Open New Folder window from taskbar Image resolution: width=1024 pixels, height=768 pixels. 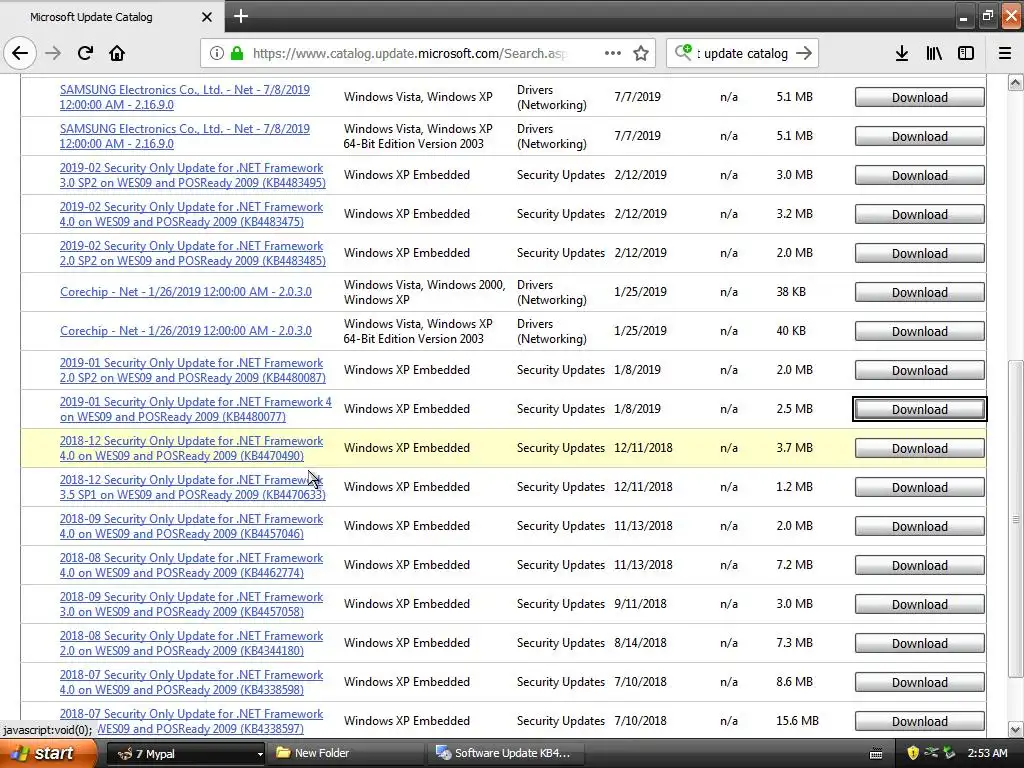(347, 753)
